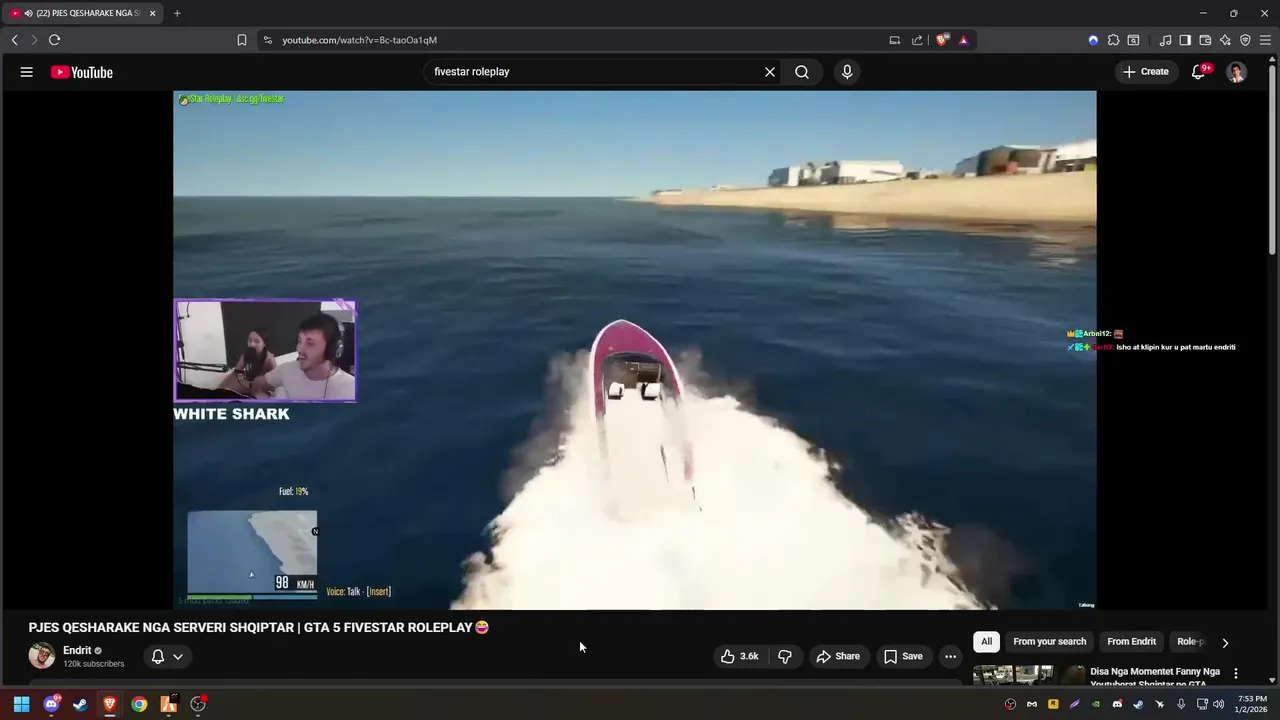This screenshot has height=720, width=1280.
Task: Show more filter chips with right arrow
Action: pos(1225,642)
